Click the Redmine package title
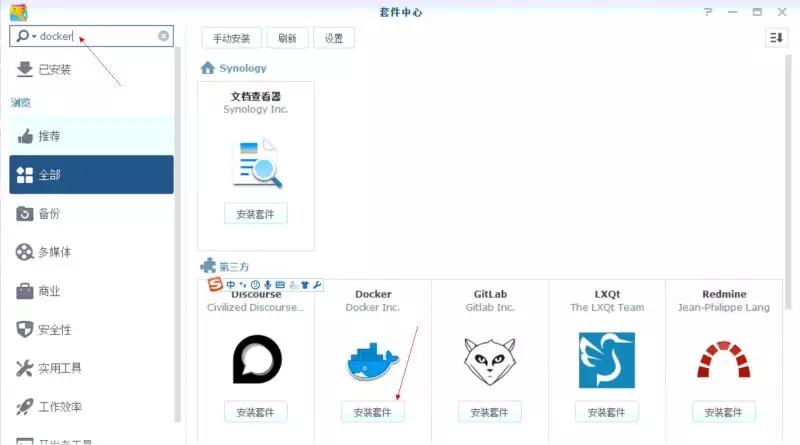Image resolution: width=800 pixels, height=445 pixels. (x=724, y=294)
